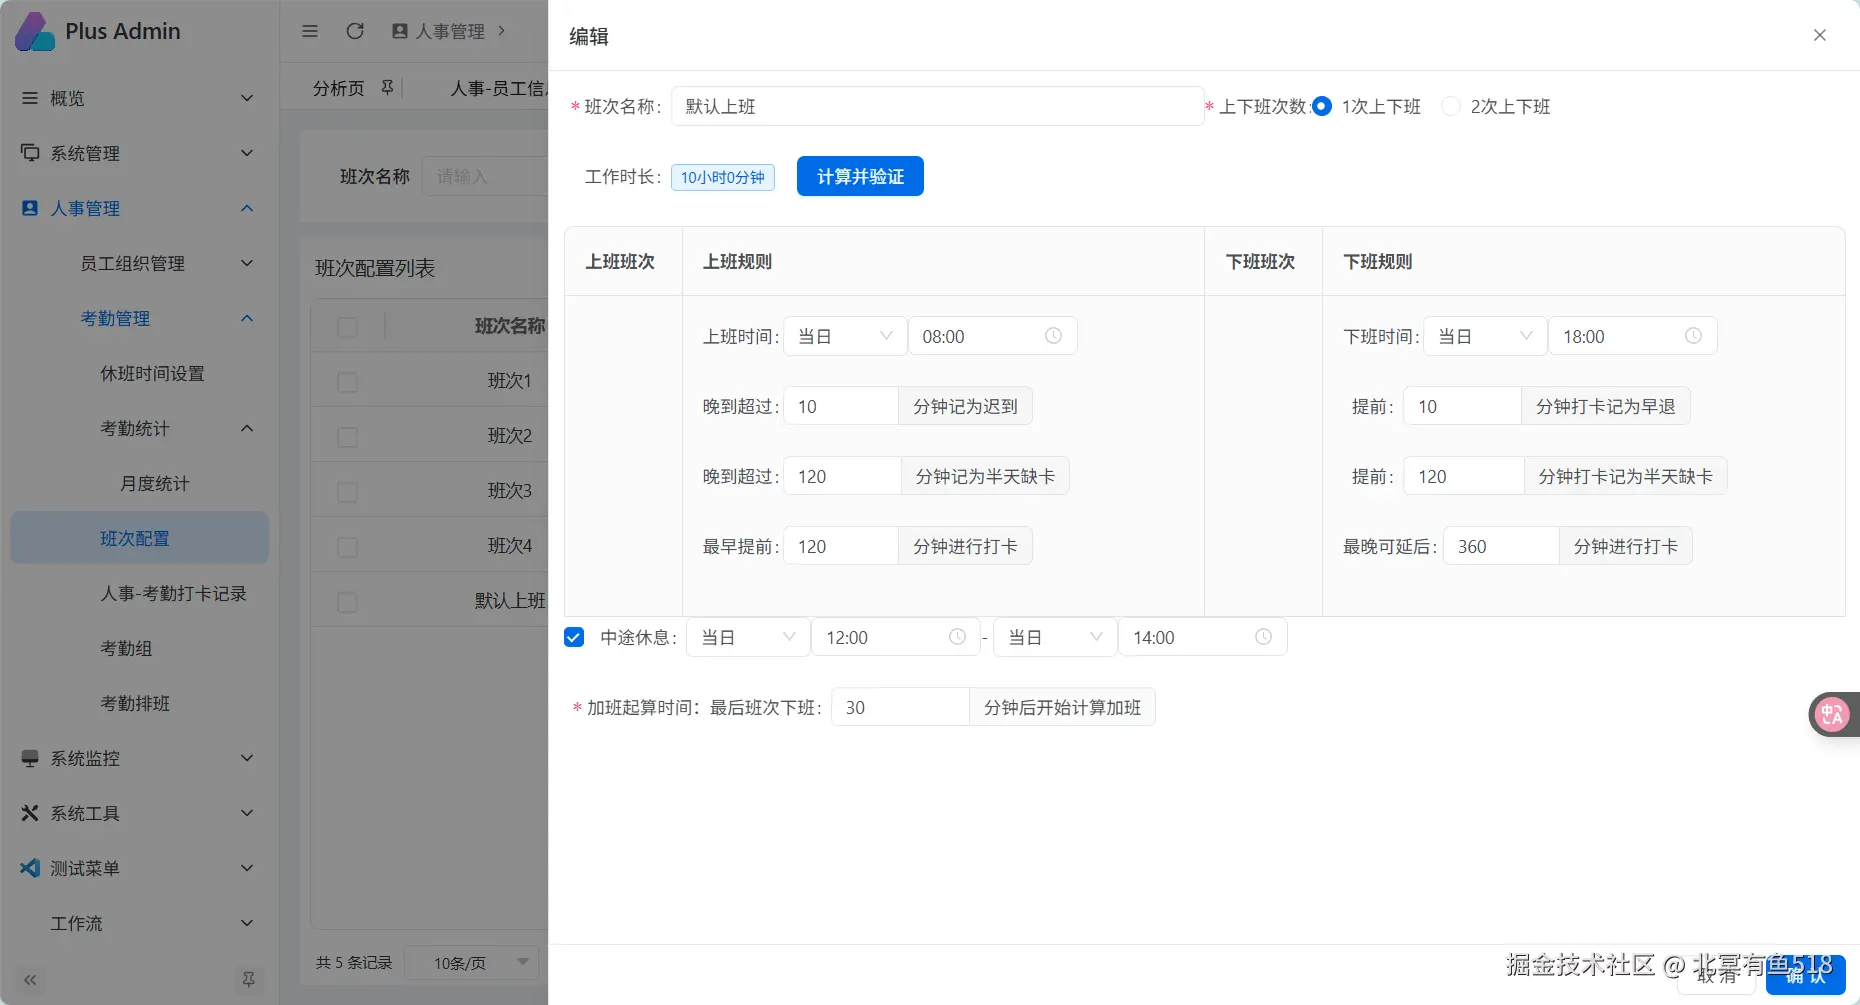Click clock icon in 14:00 break end field
The width and height of the screenshot is (1860, 1005).
[x=1263, y=637]
